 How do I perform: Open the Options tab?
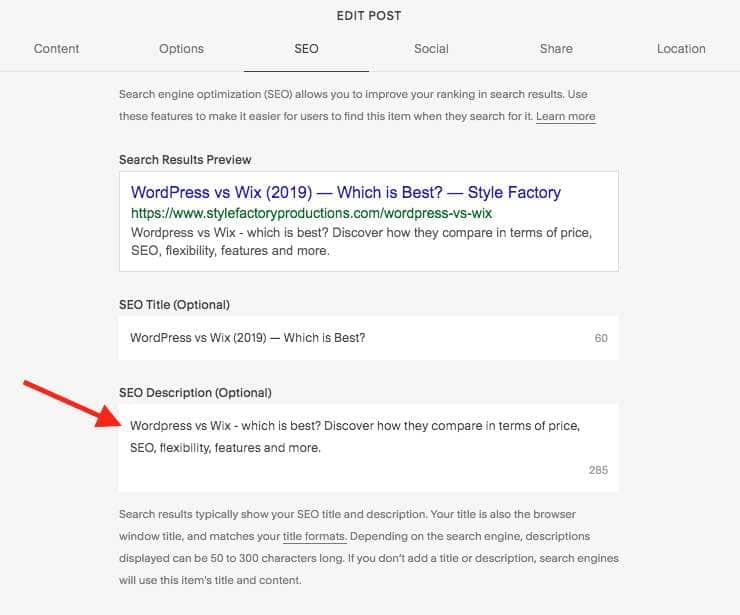[x=181, y=49]
